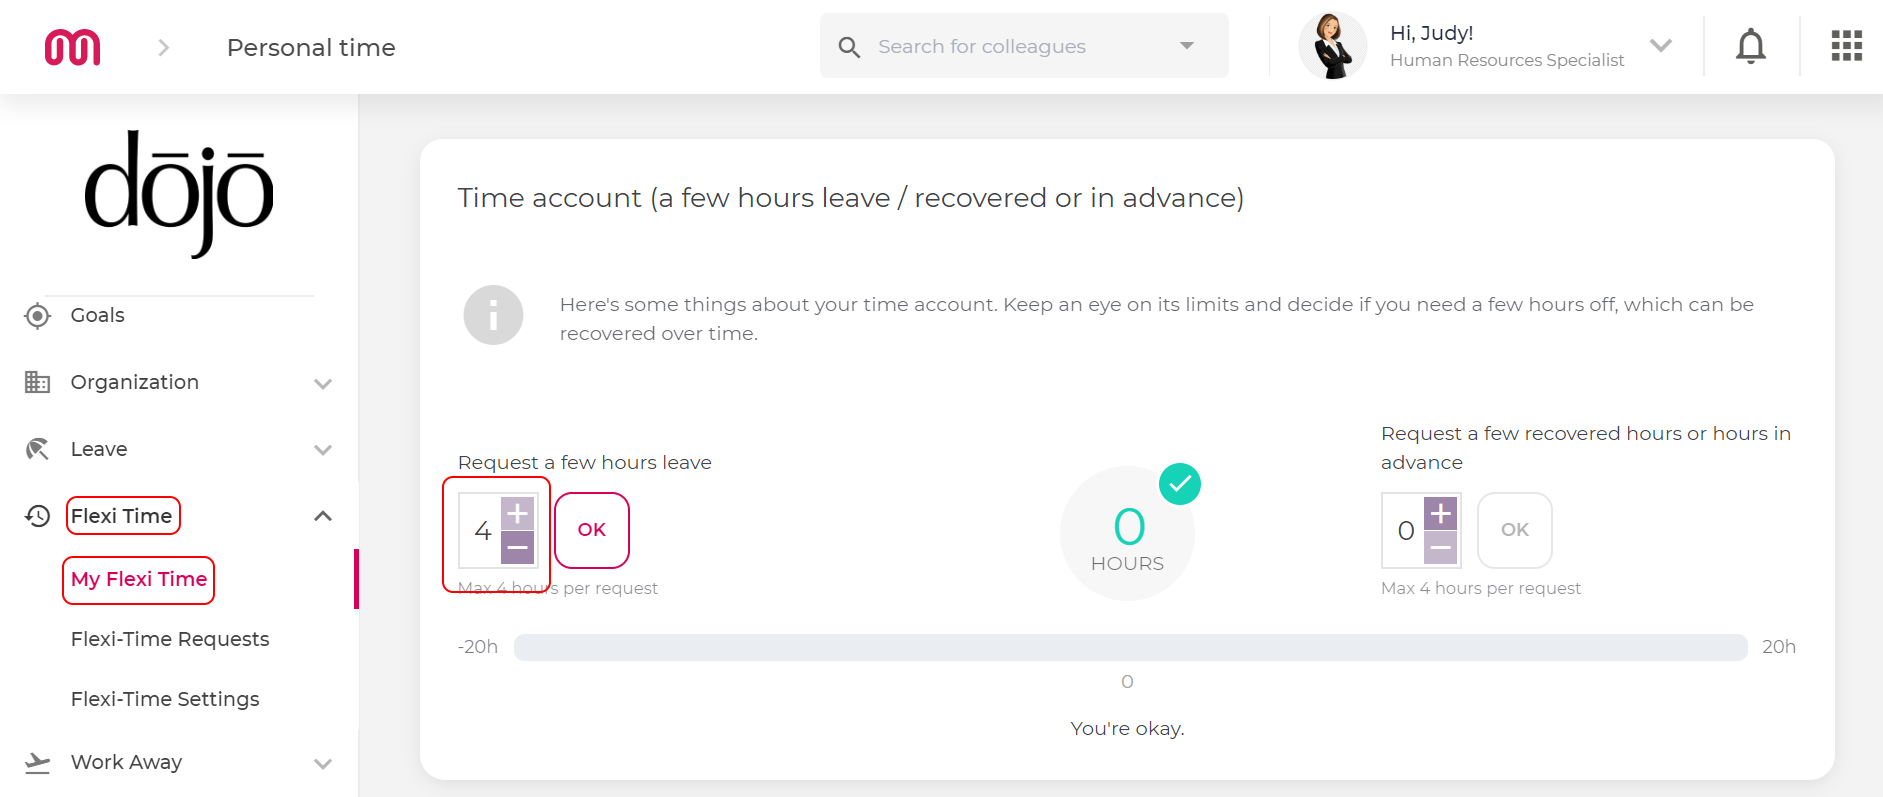Expand the Organization menu chevron
The image size is (1883, 797).
[322, 383]
